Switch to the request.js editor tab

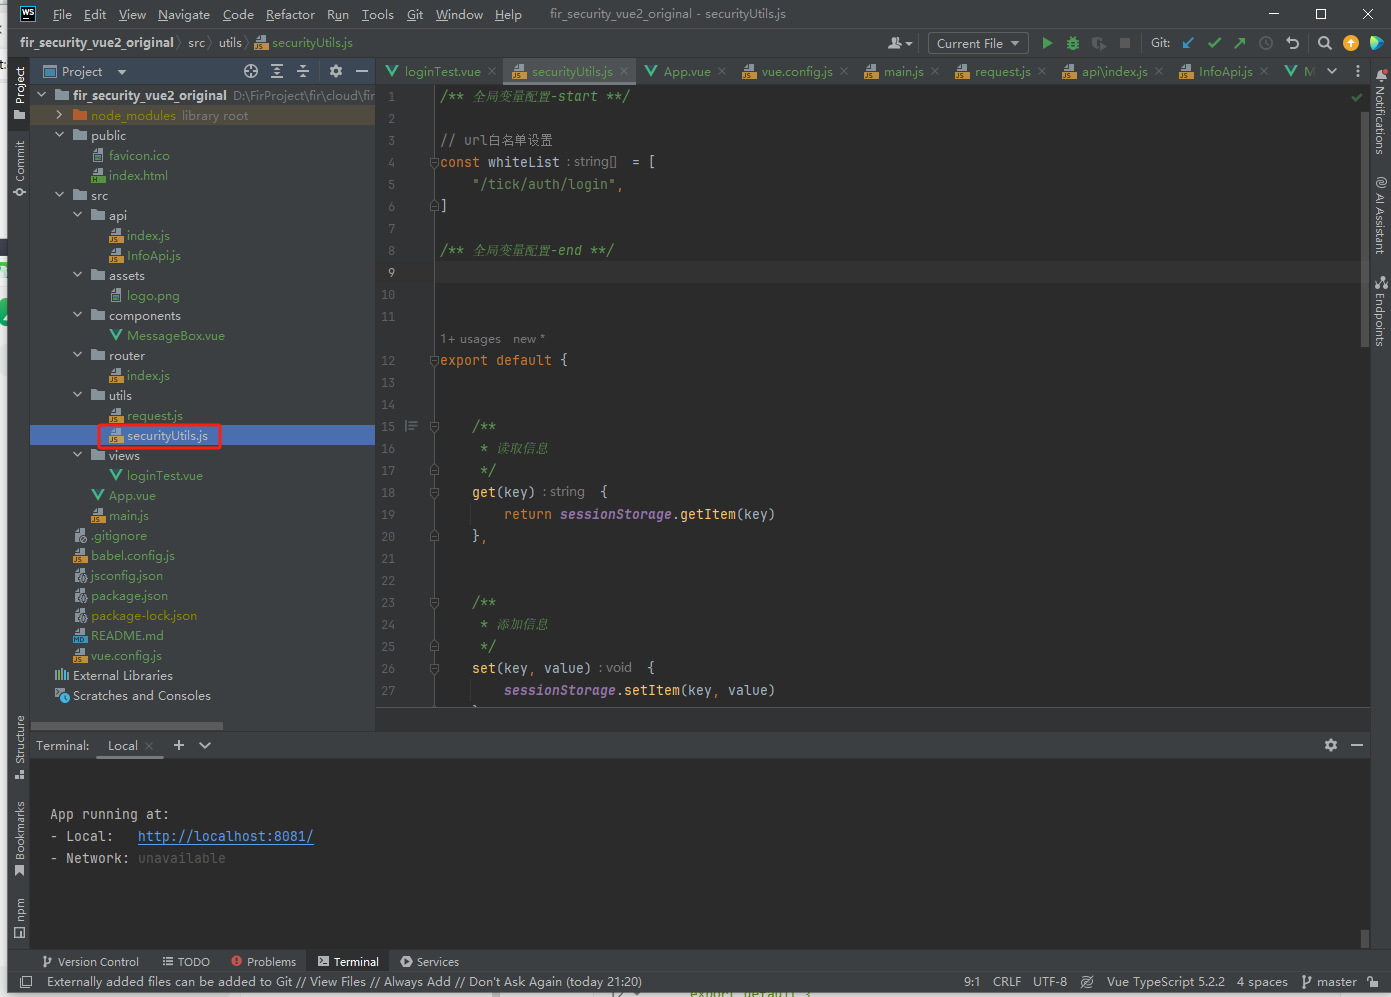click(1002, 71)
